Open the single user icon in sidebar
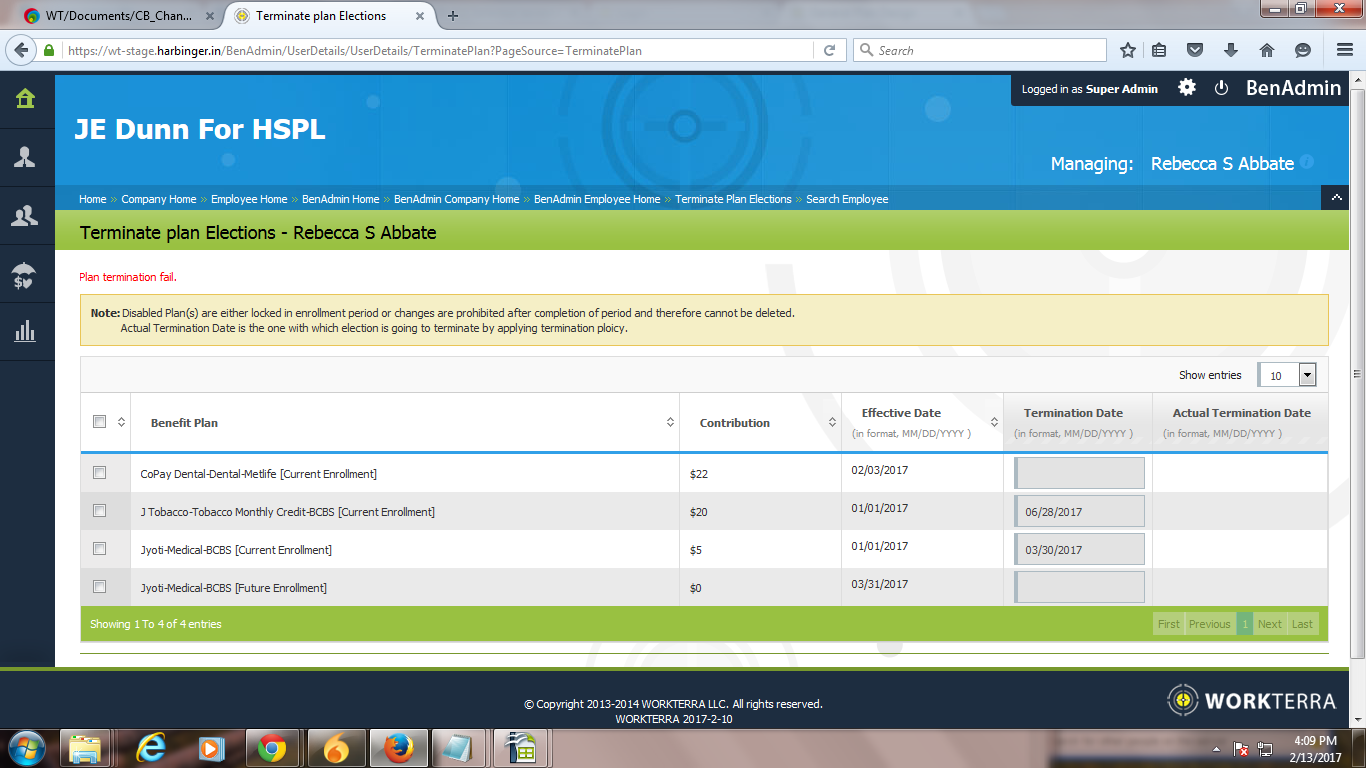The image size is (1366, 768). (25, 157)
